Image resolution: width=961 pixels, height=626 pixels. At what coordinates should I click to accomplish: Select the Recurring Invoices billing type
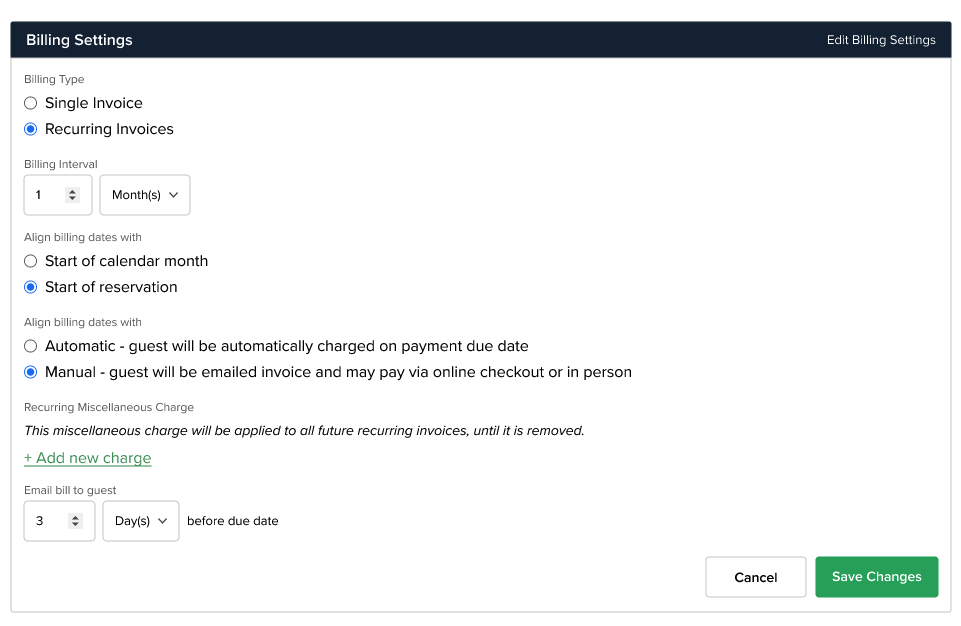click(x=30, y=128)
